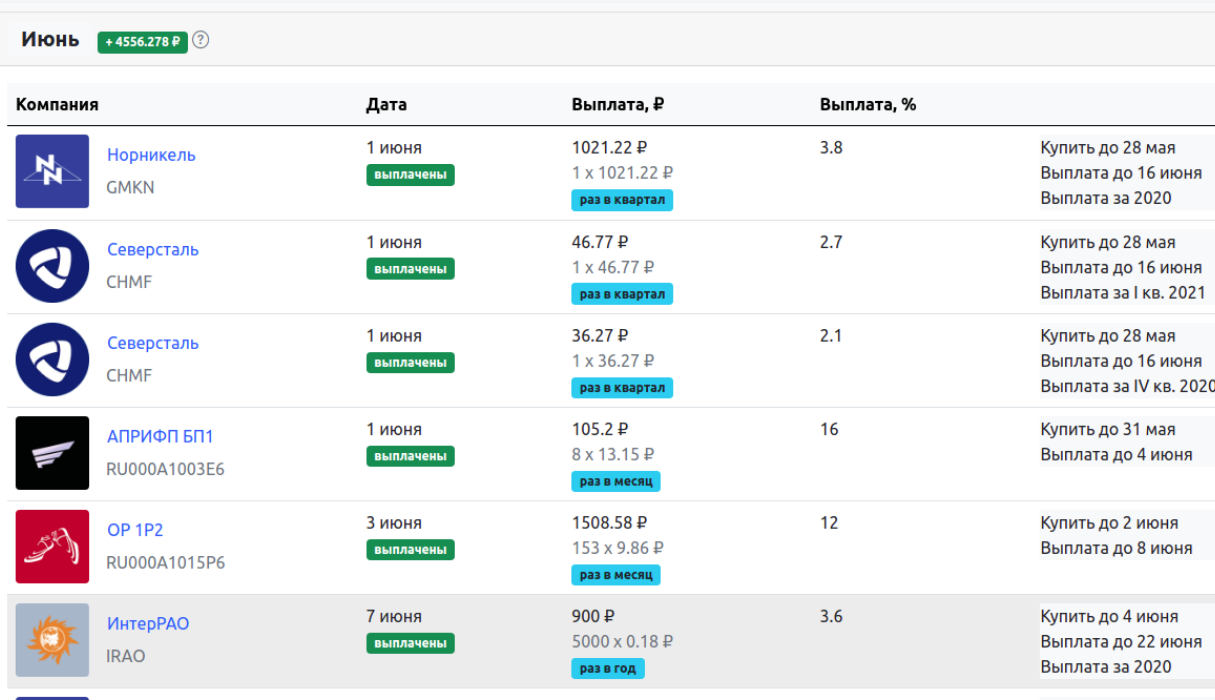Click Выплата до 8 июня text
This screenshot has width=1215, height=700.
tap(1117, 548)
